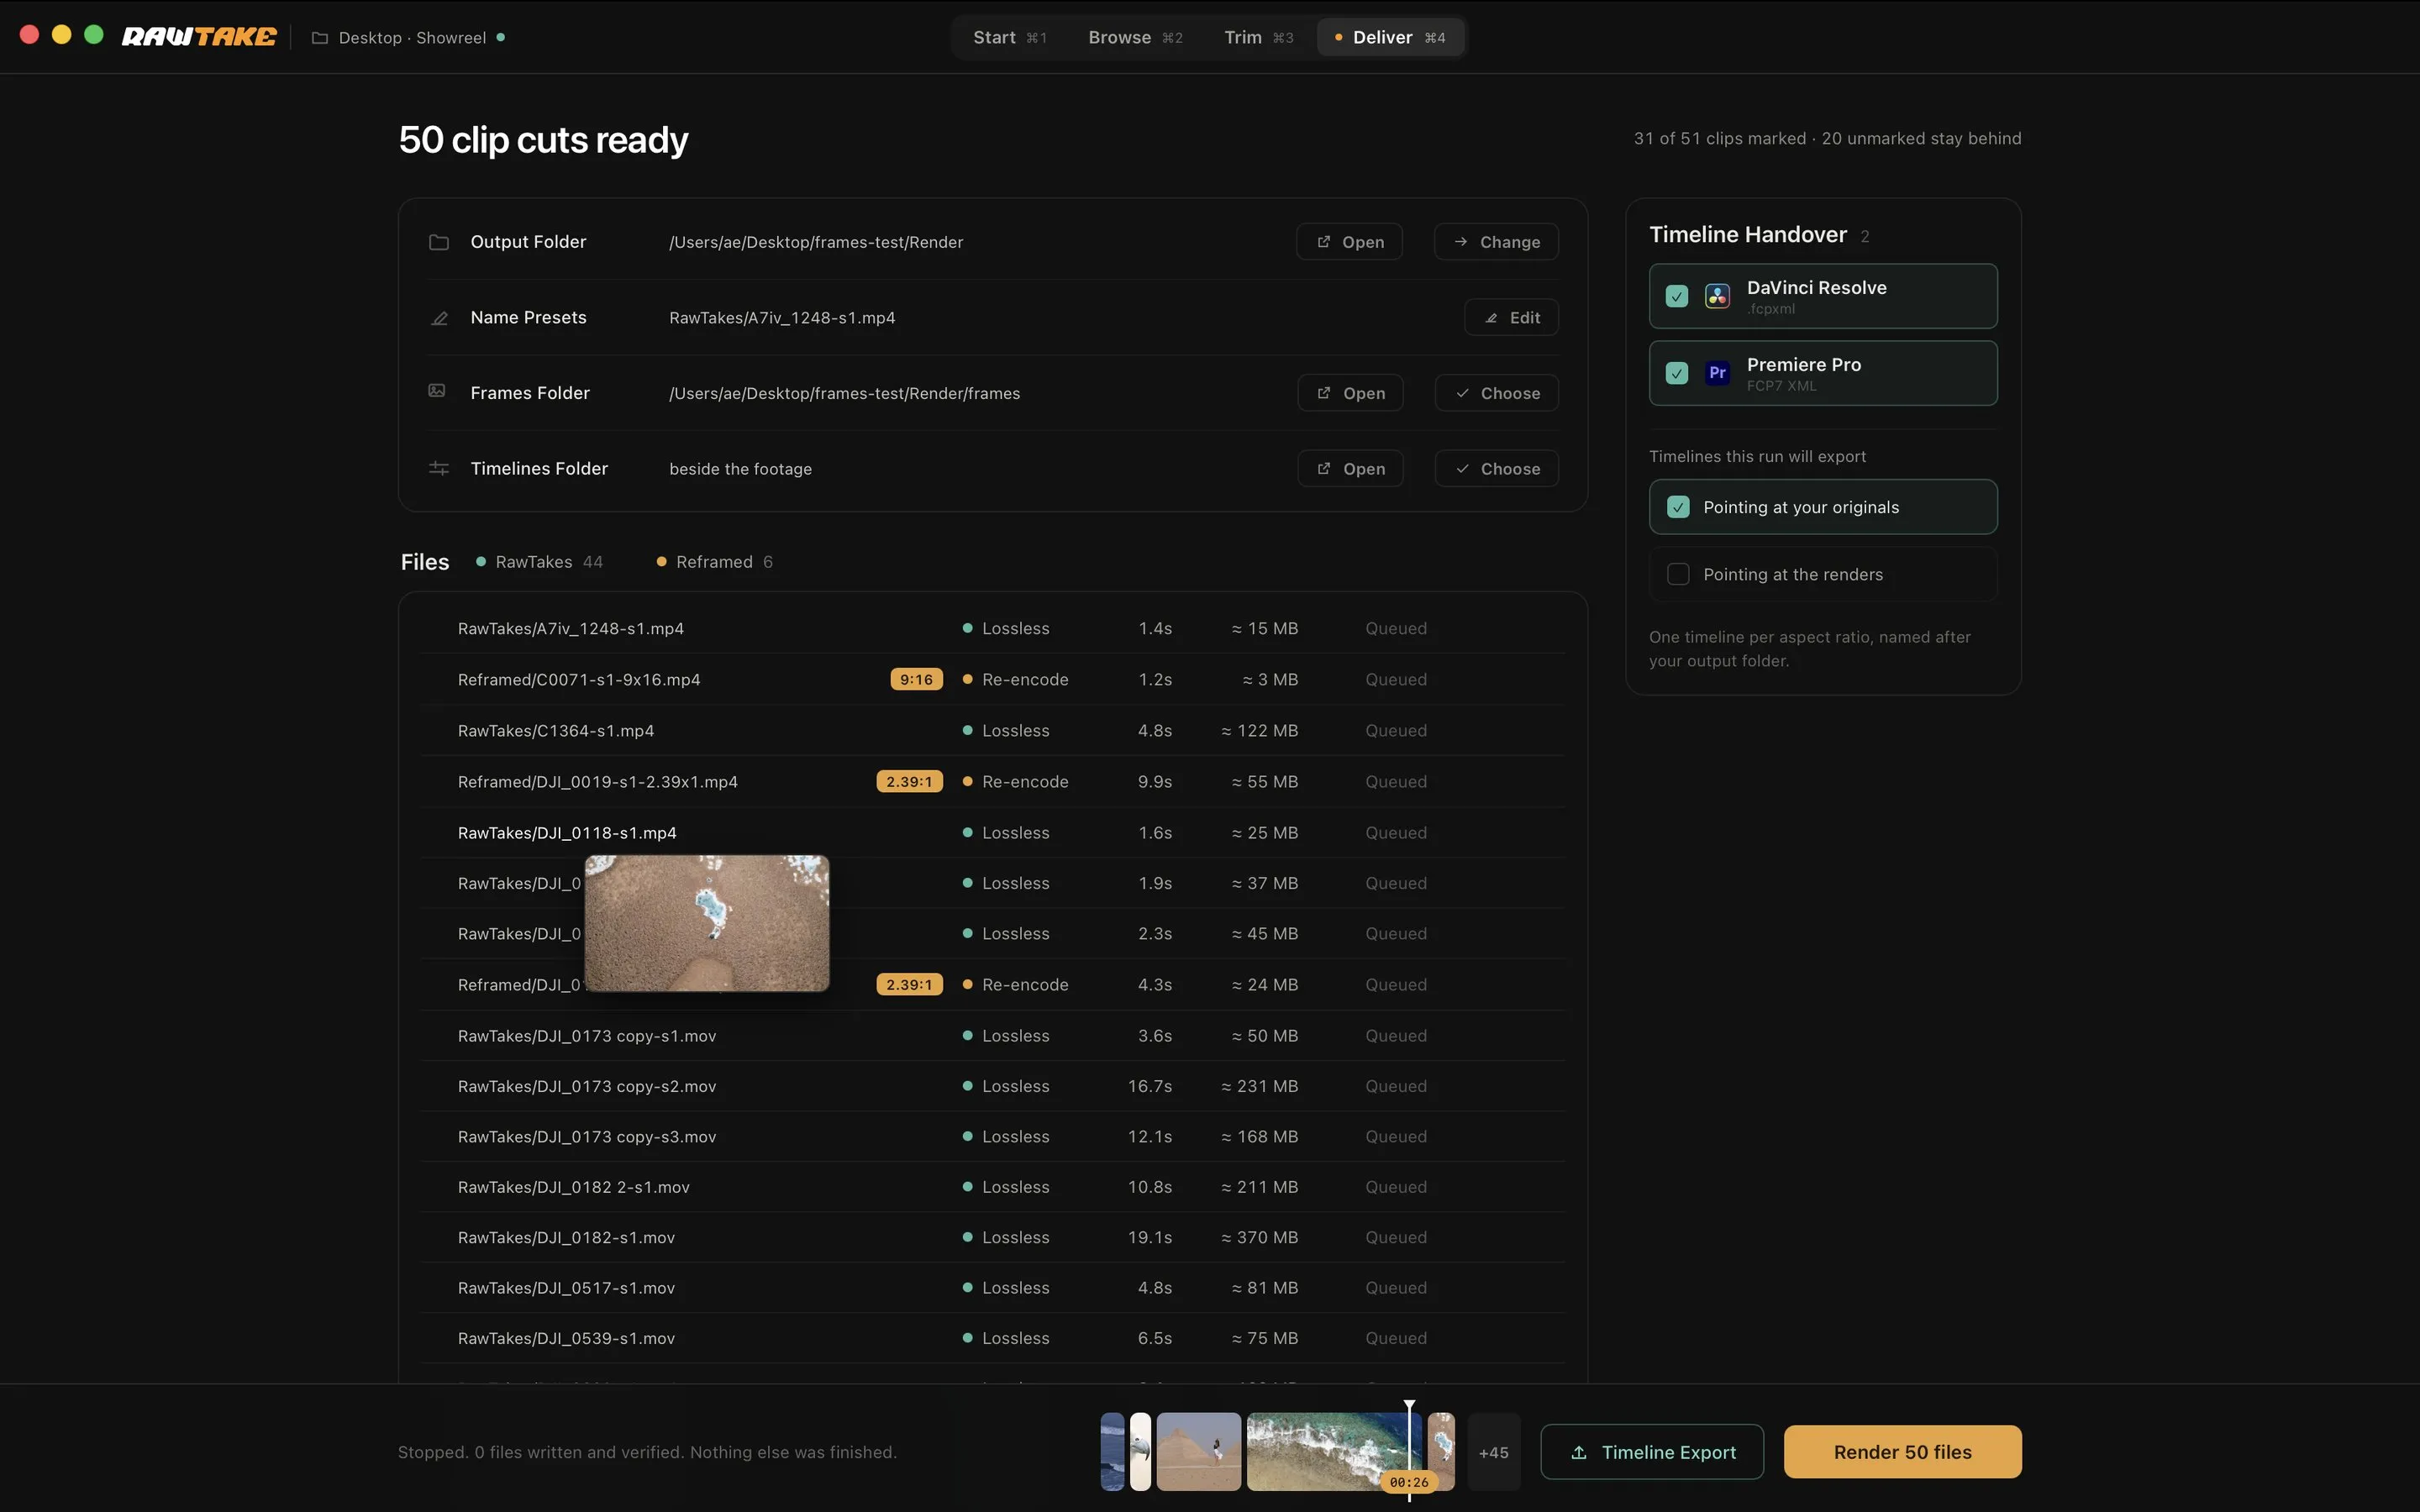
Task: Select RawTakes/C1364-s1.mp4 row
Action: tap(993, 731)
